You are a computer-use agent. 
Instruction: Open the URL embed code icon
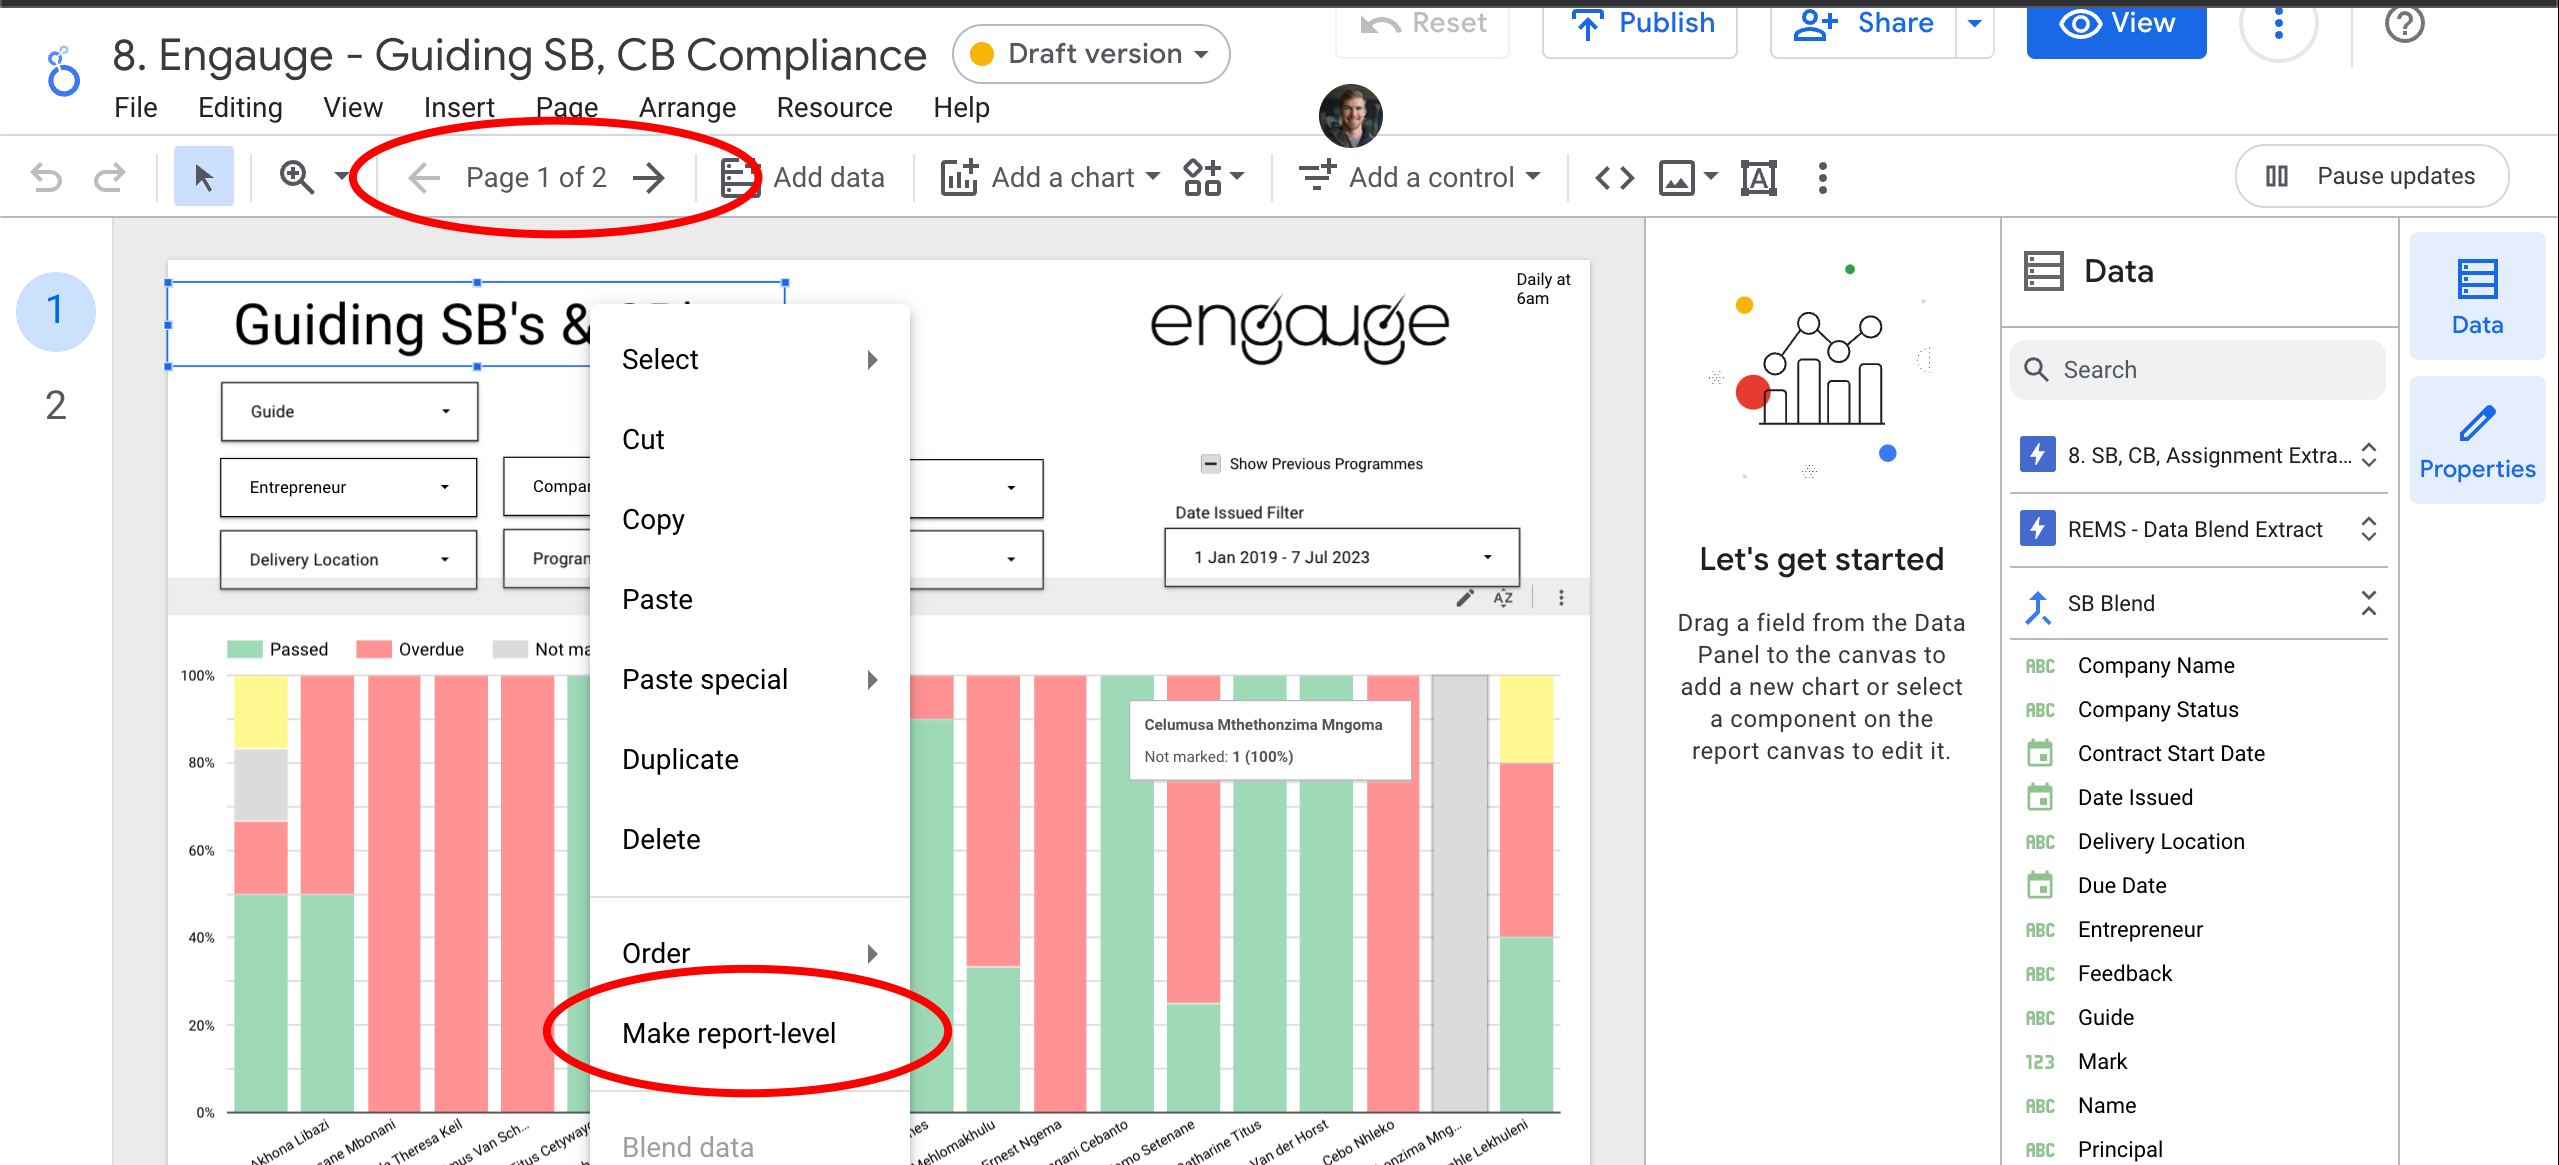(x=1614, y=178)
